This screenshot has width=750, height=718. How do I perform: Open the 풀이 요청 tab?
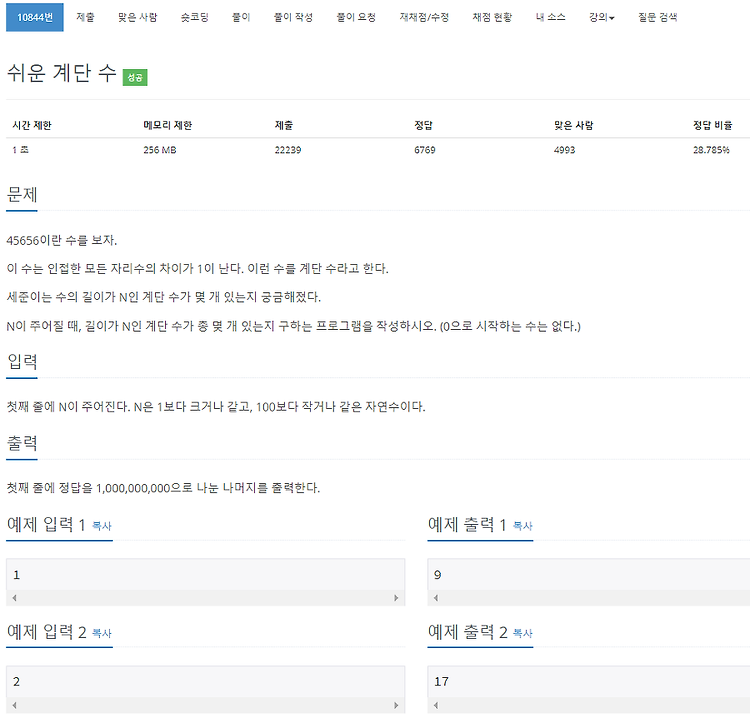click(356, 17)
